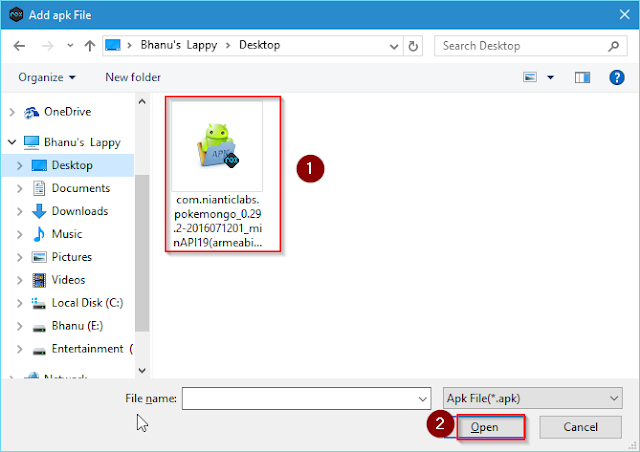Image resolution: width=640 pixels, height=452 pixels.
Task: Open the Organize menu
Action: click(x=47, y=77)
